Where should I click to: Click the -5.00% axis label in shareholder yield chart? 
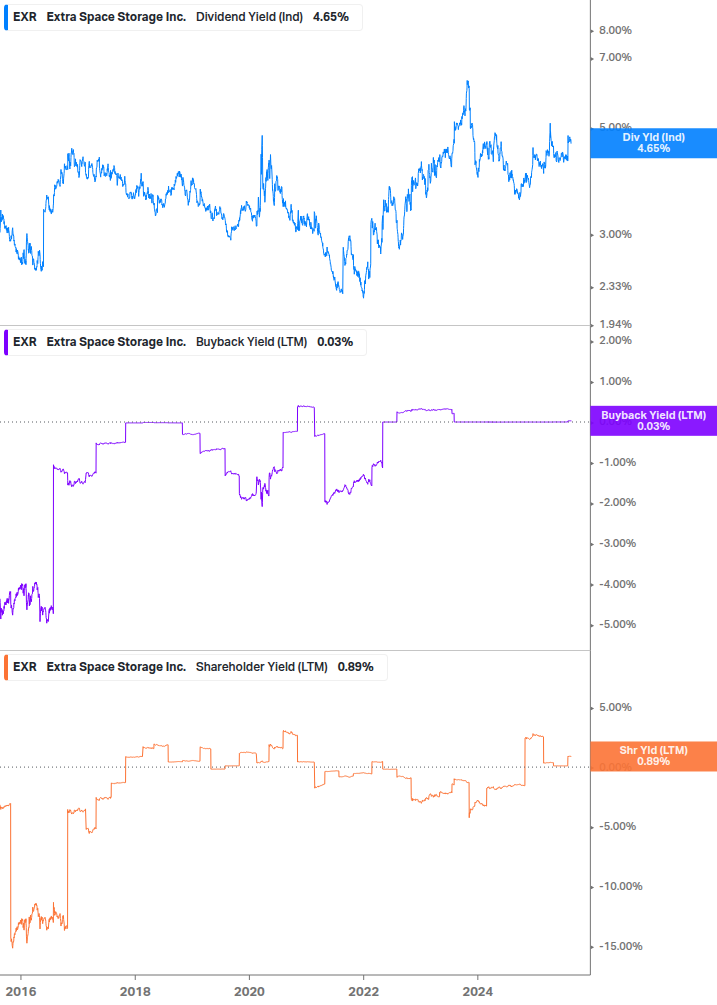[x=618, y=826]
